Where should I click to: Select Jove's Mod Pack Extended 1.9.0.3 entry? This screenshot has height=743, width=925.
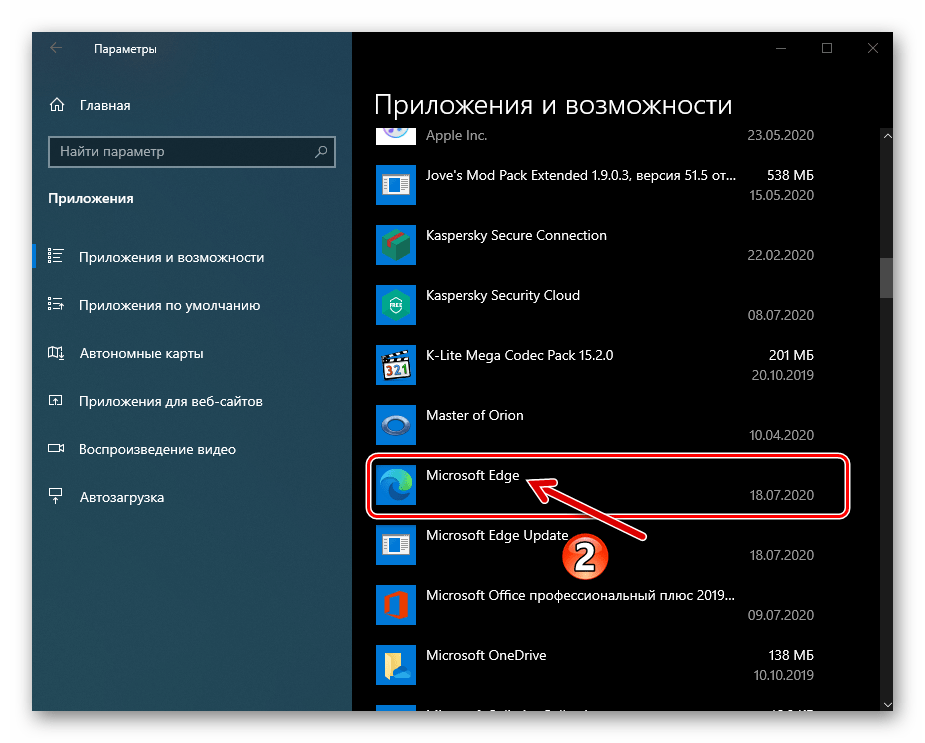click(x=595, y=185)
